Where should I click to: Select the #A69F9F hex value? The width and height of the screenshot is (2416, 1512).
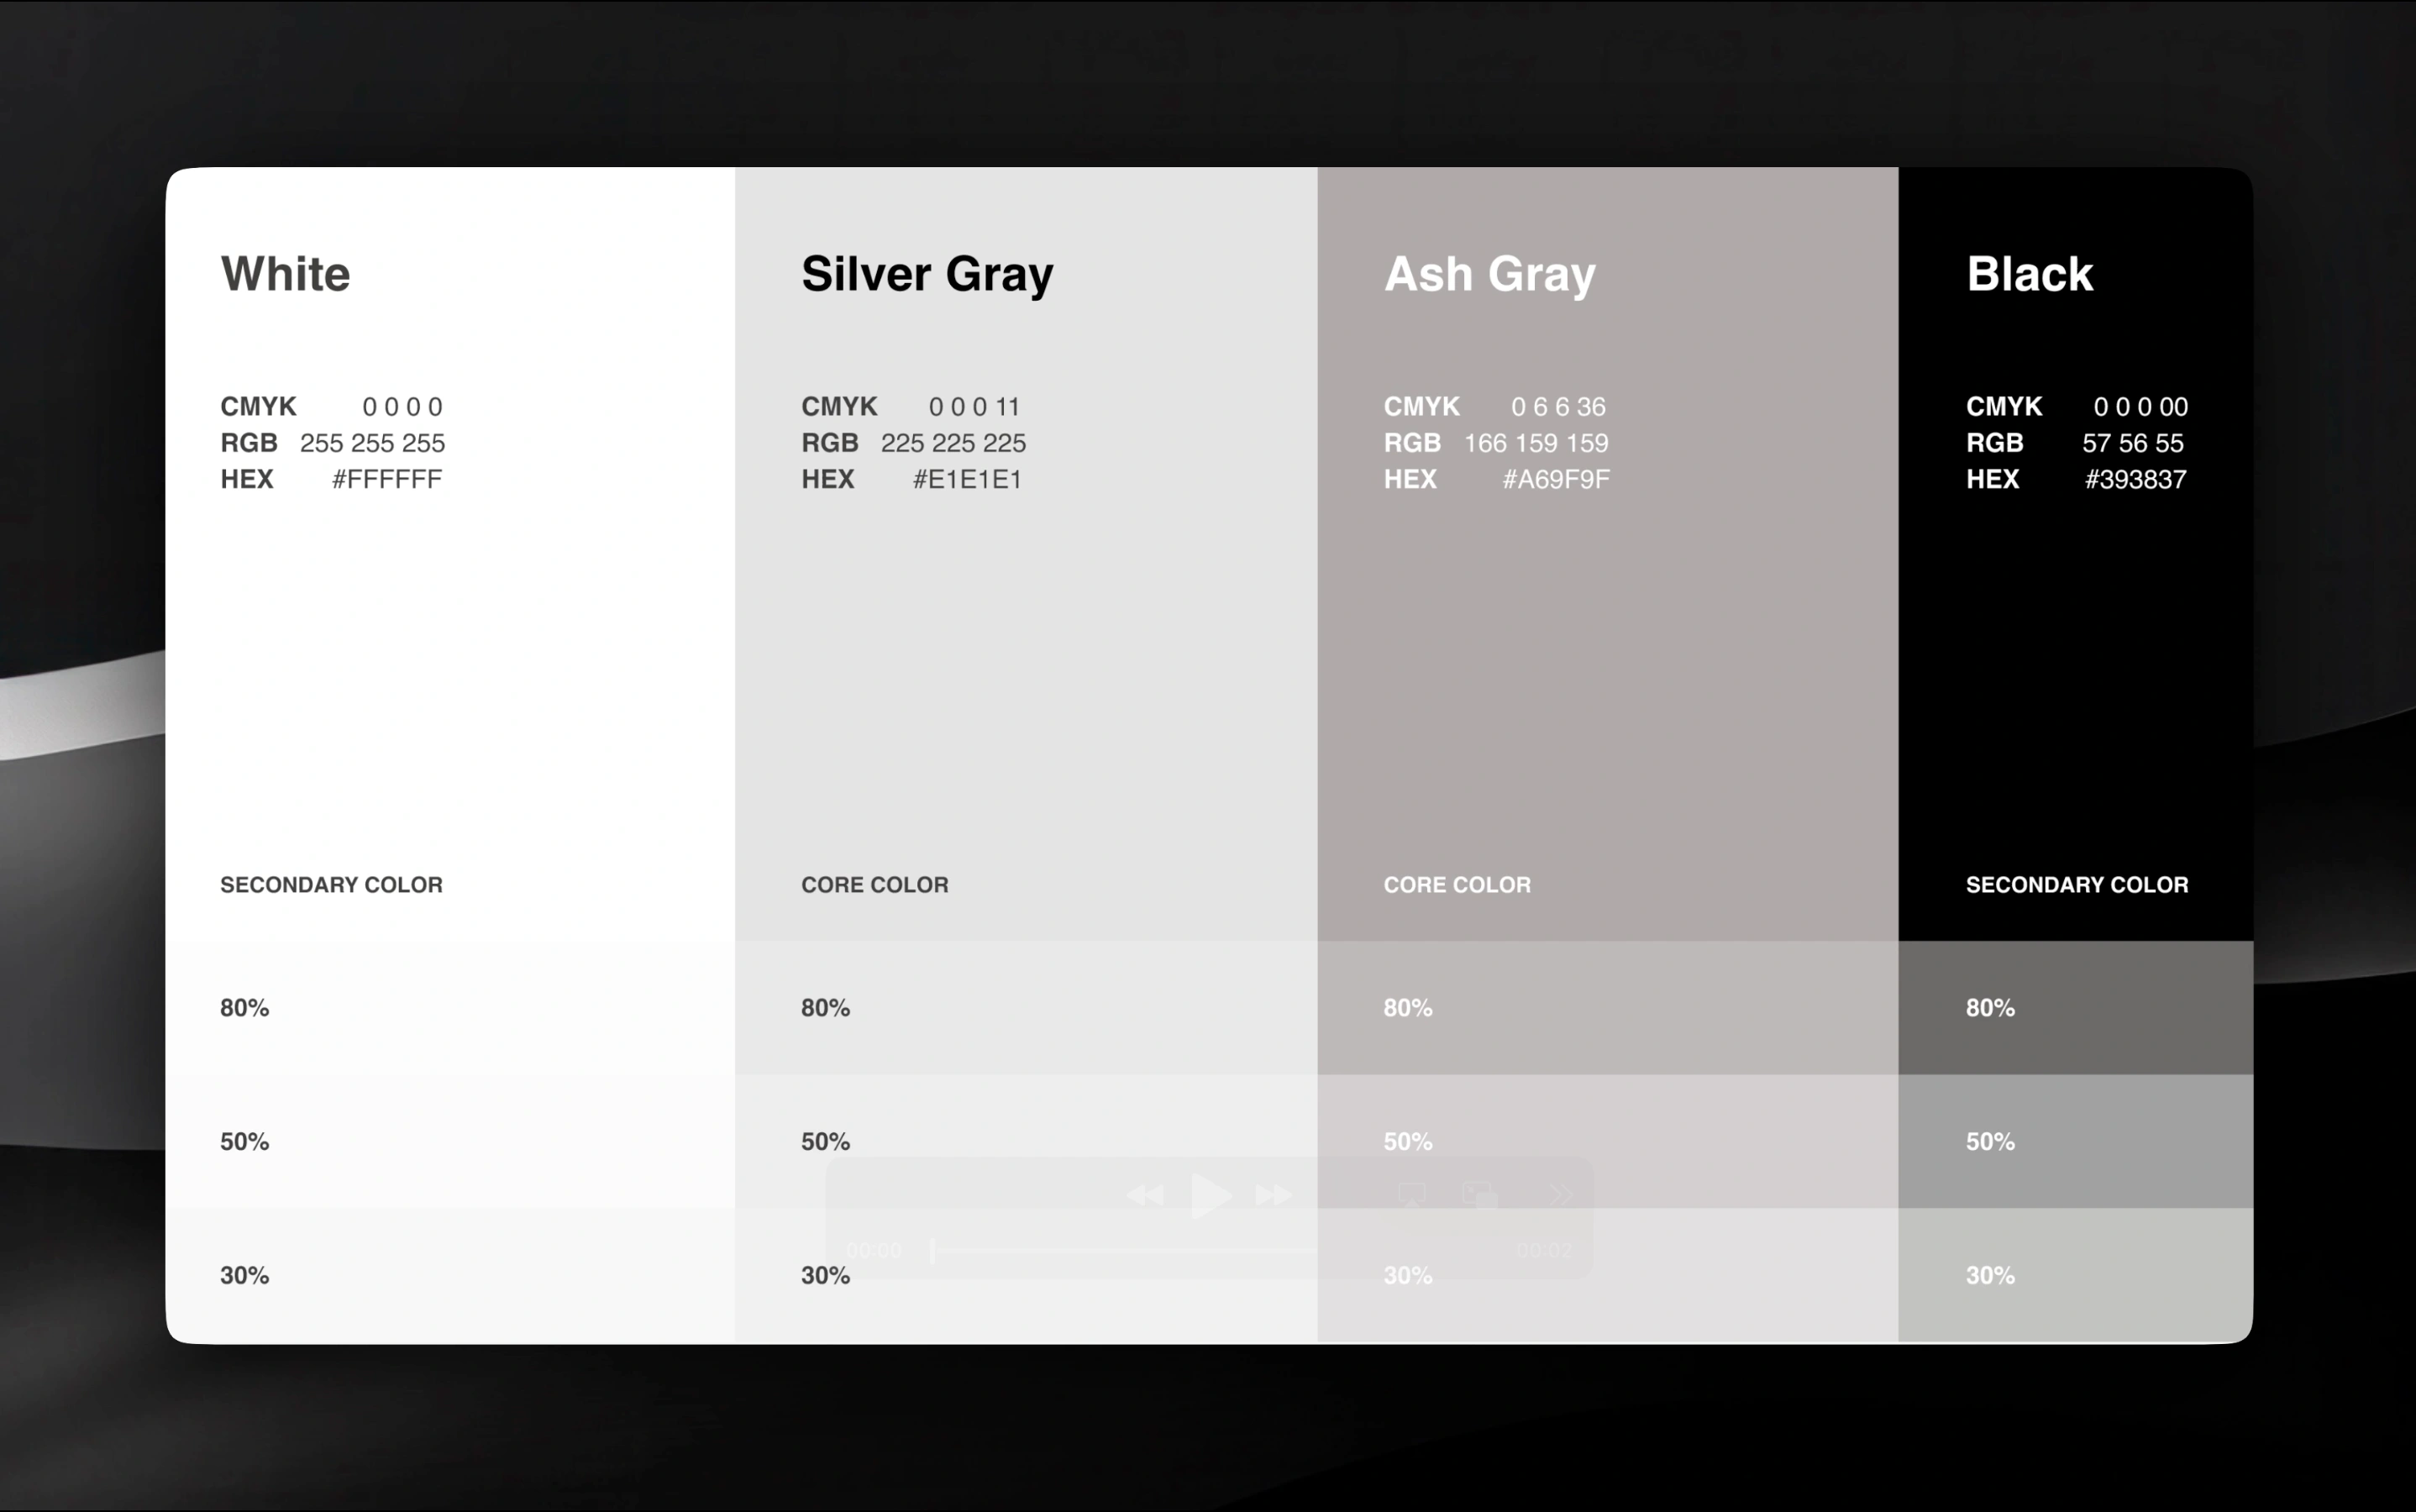1555,478
